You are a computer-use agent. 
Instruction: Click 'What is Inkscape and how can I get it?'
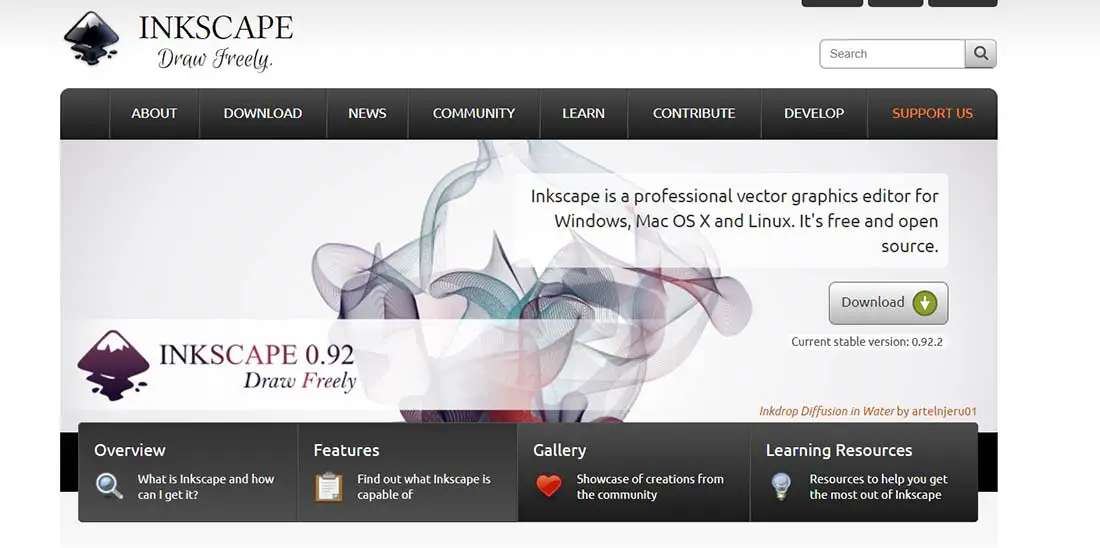coord(206,487)
